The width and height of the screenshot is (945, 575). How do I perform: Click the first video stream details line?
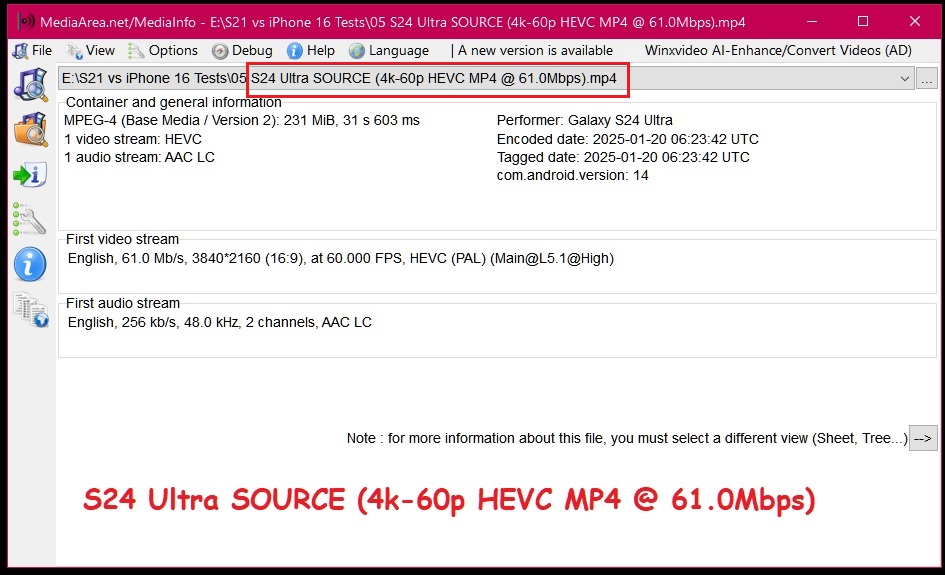[x=341, y=259]
